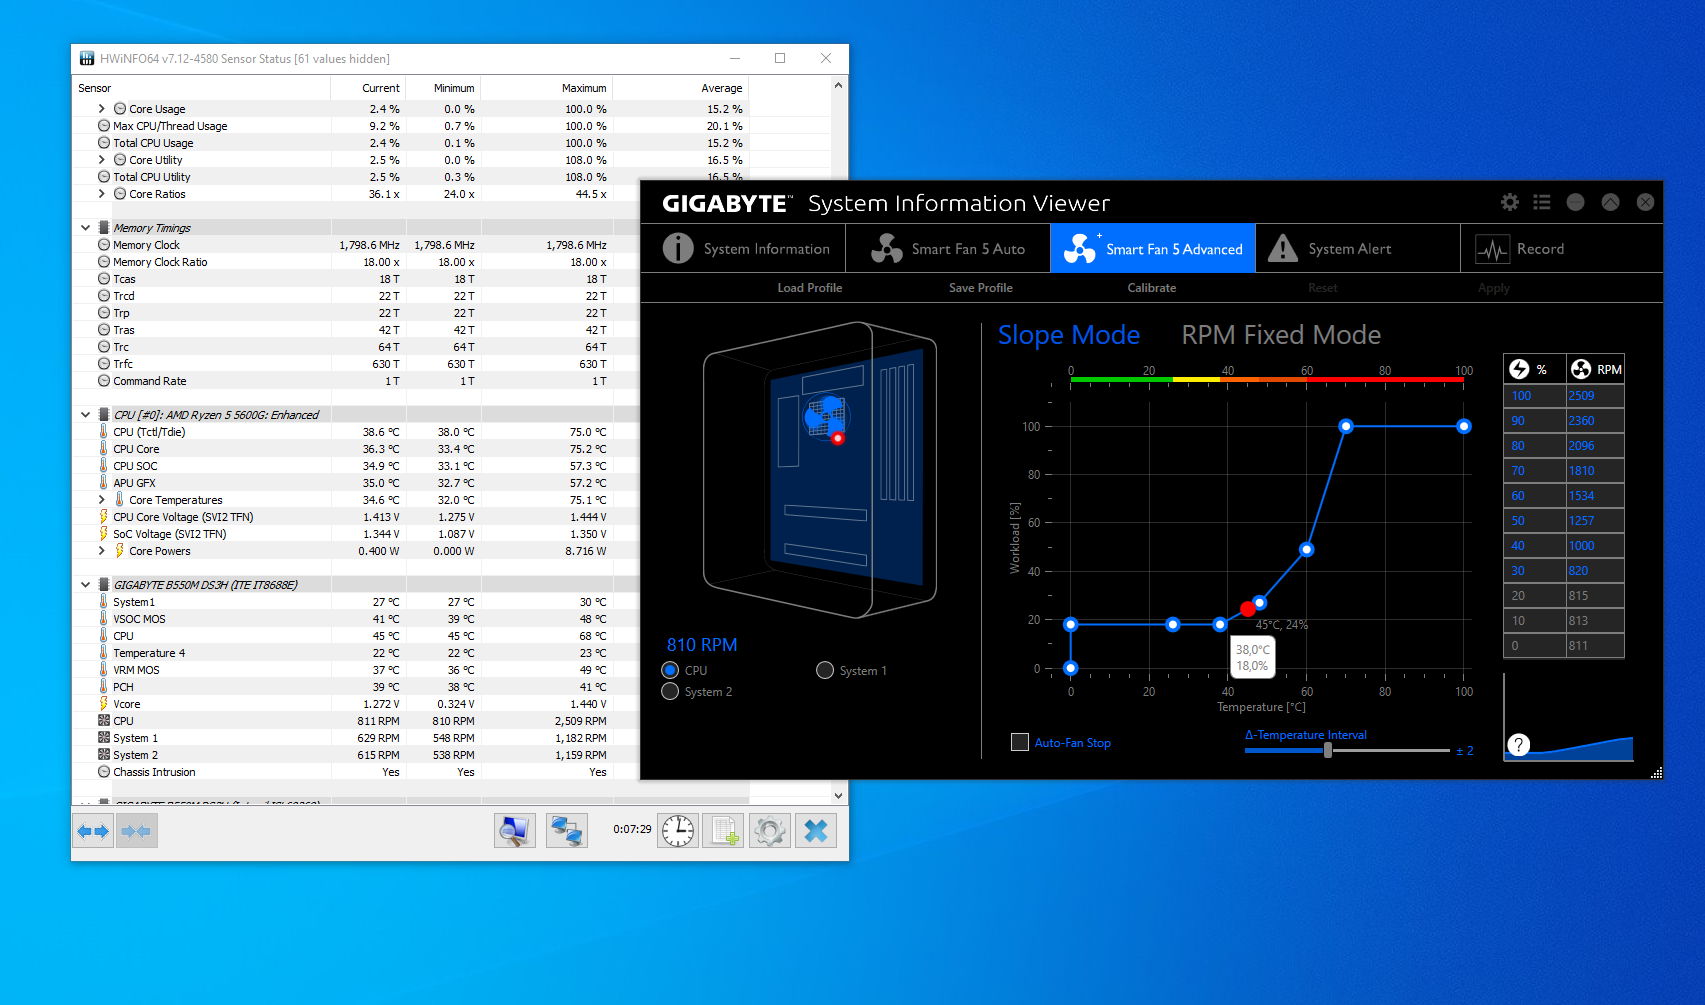Click the Record waveform icon

(x=1492, y=249)
